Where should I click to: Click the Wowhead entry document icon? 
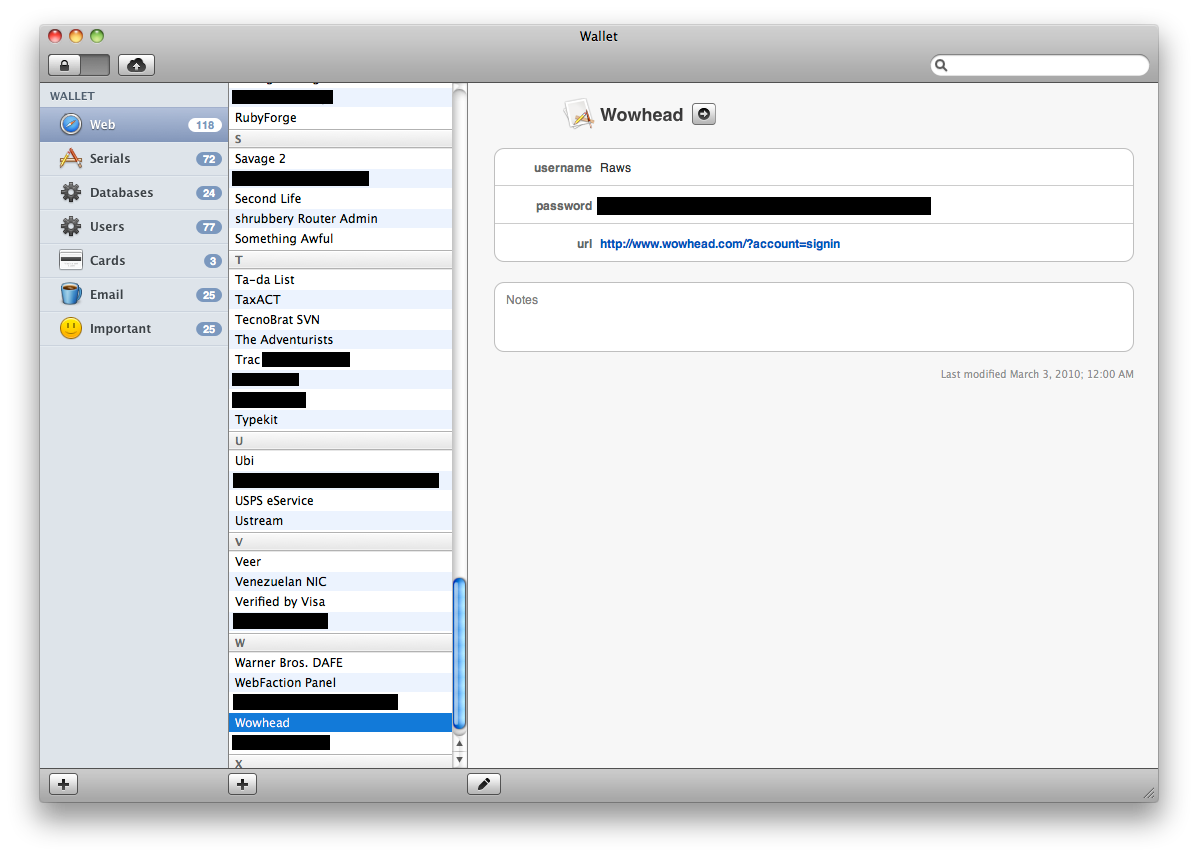click(x=578, y=114)
